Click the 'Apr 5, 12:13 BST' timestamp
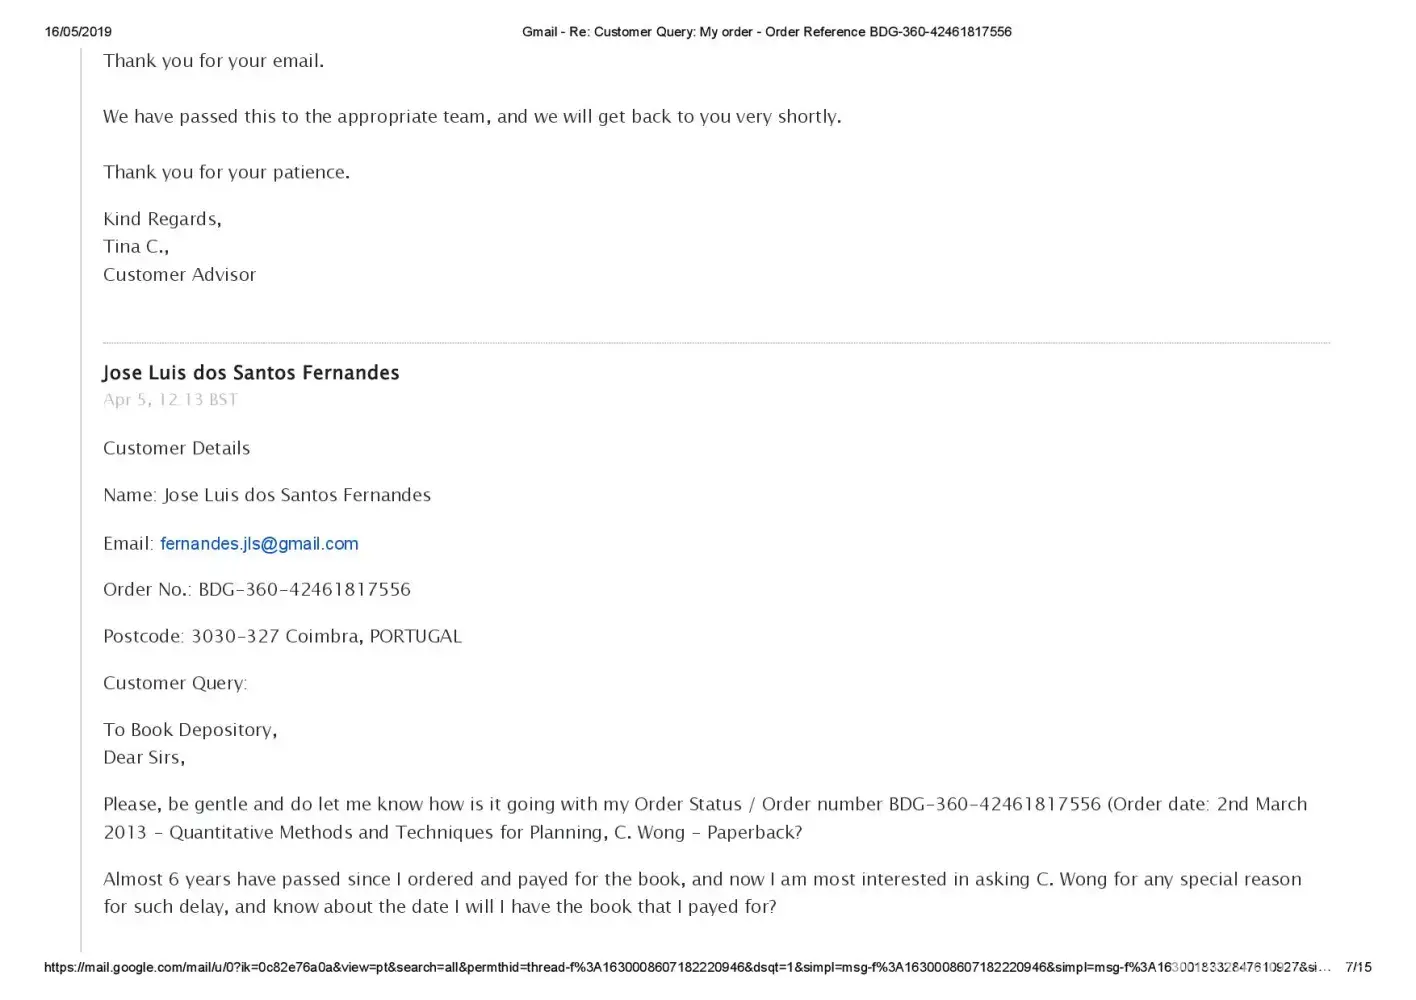The width and height of the screenshot is (1416, 1000). [x=170, y=400]
